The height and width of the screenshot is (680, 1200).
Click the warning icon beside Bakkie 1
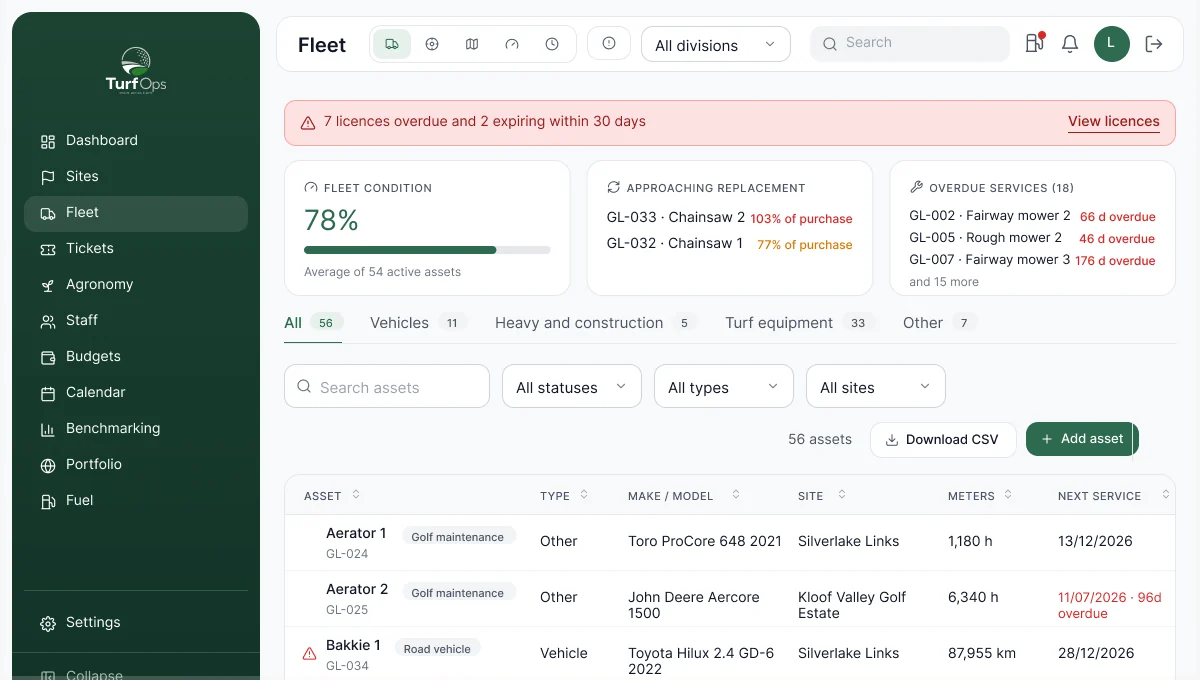(309, 654)
